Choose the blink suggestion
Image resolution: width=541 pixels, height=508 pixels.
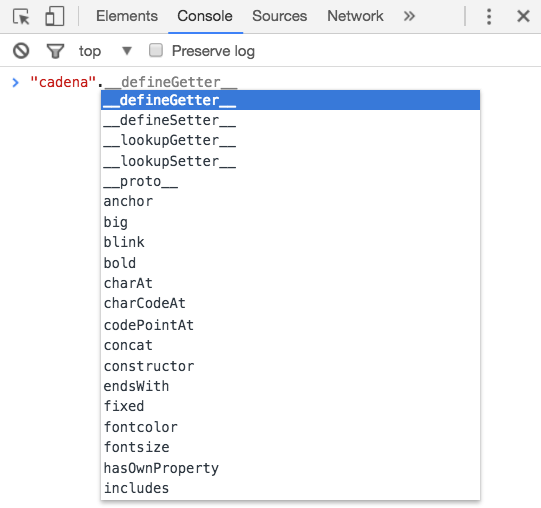tap(290, 242)
